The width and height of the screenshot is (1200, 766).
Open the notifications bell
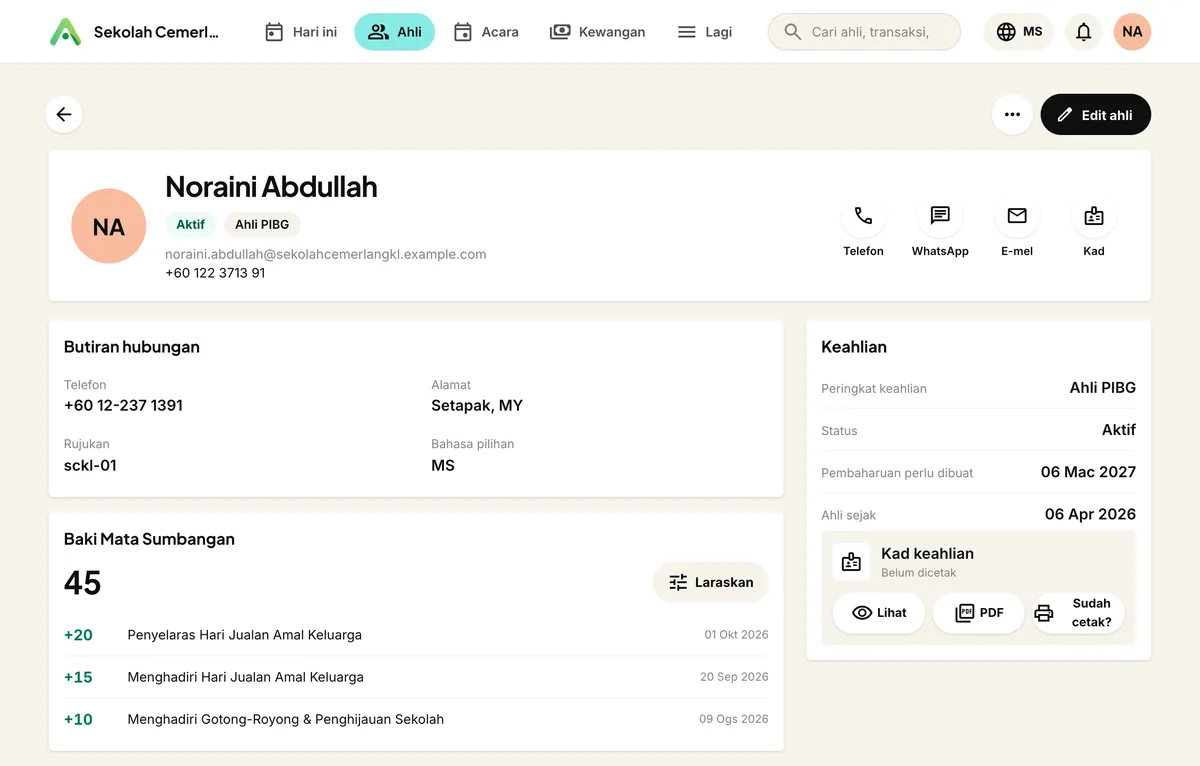pyautogui.click(x=1083, y=32)
